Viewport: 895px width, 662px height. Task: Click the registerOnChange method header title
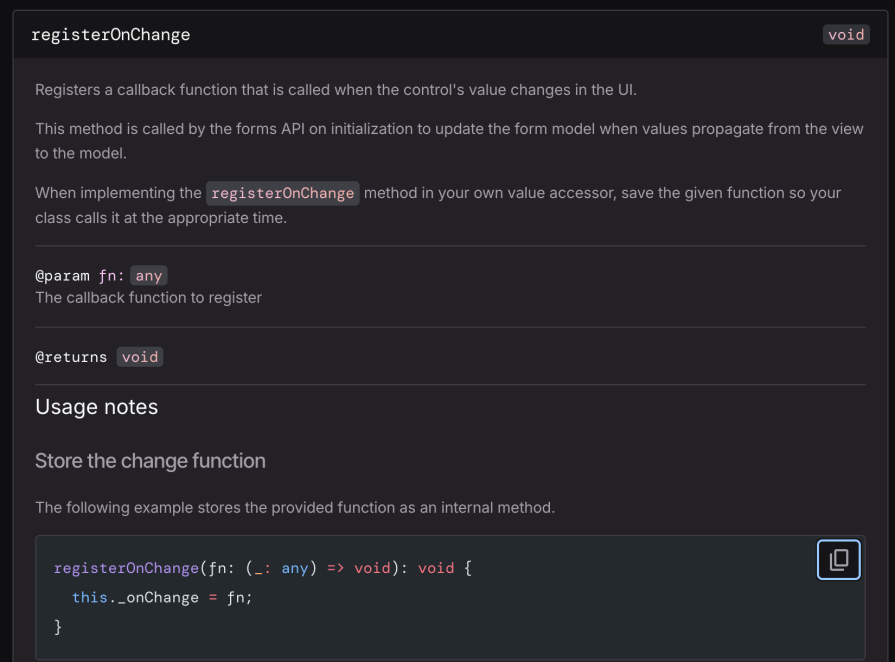click(x=110, y=35)
